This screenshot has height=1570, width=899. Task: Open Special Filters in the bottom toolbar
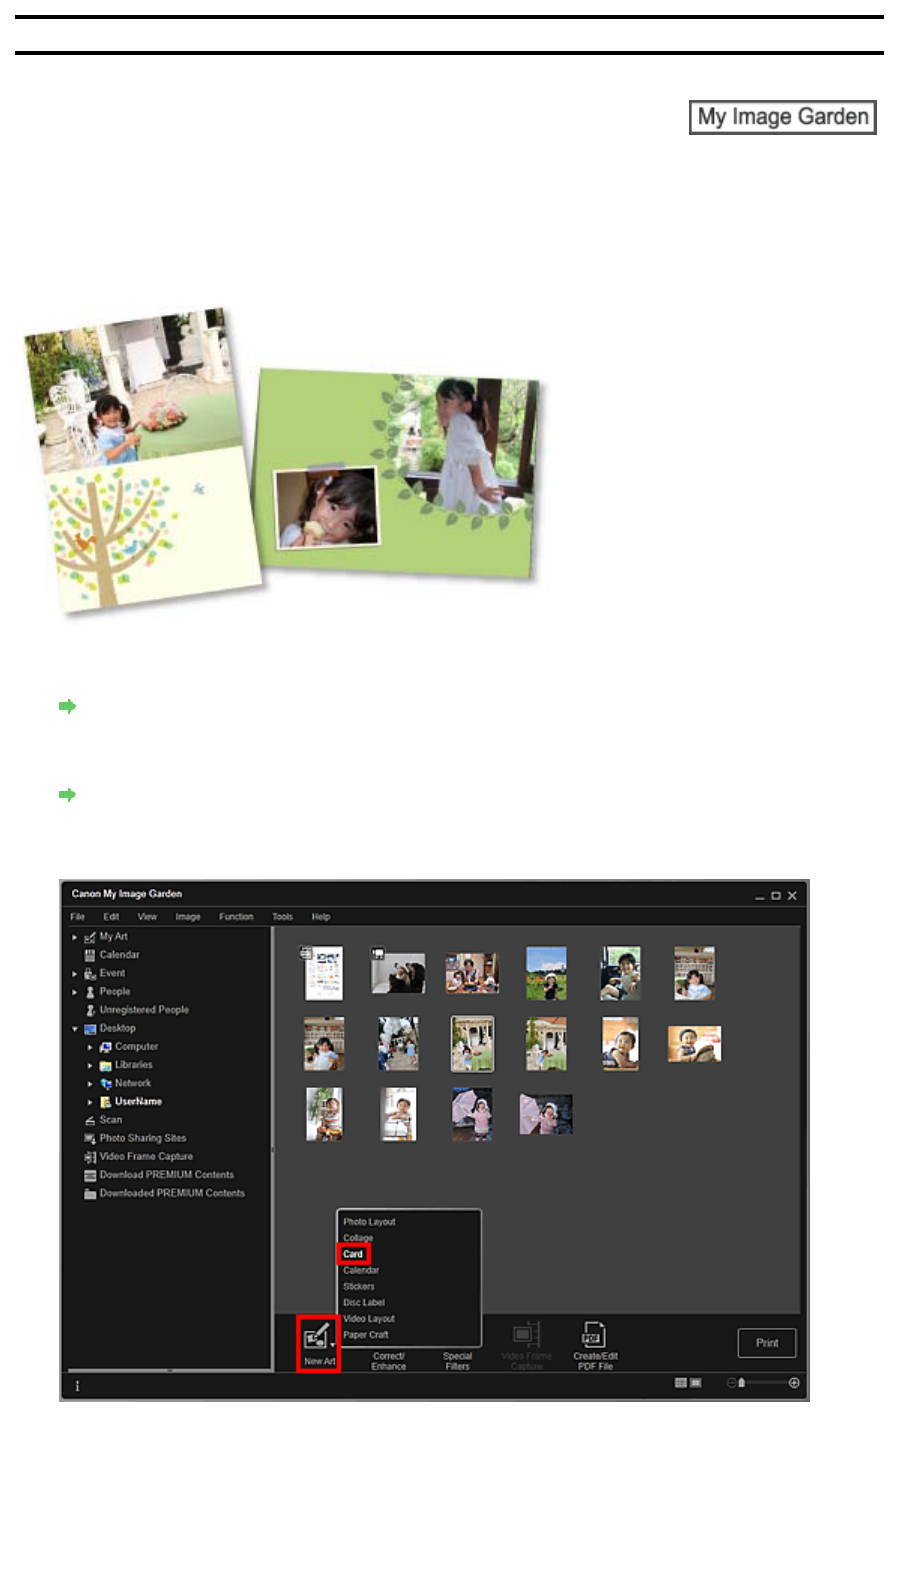point(457,1361)
